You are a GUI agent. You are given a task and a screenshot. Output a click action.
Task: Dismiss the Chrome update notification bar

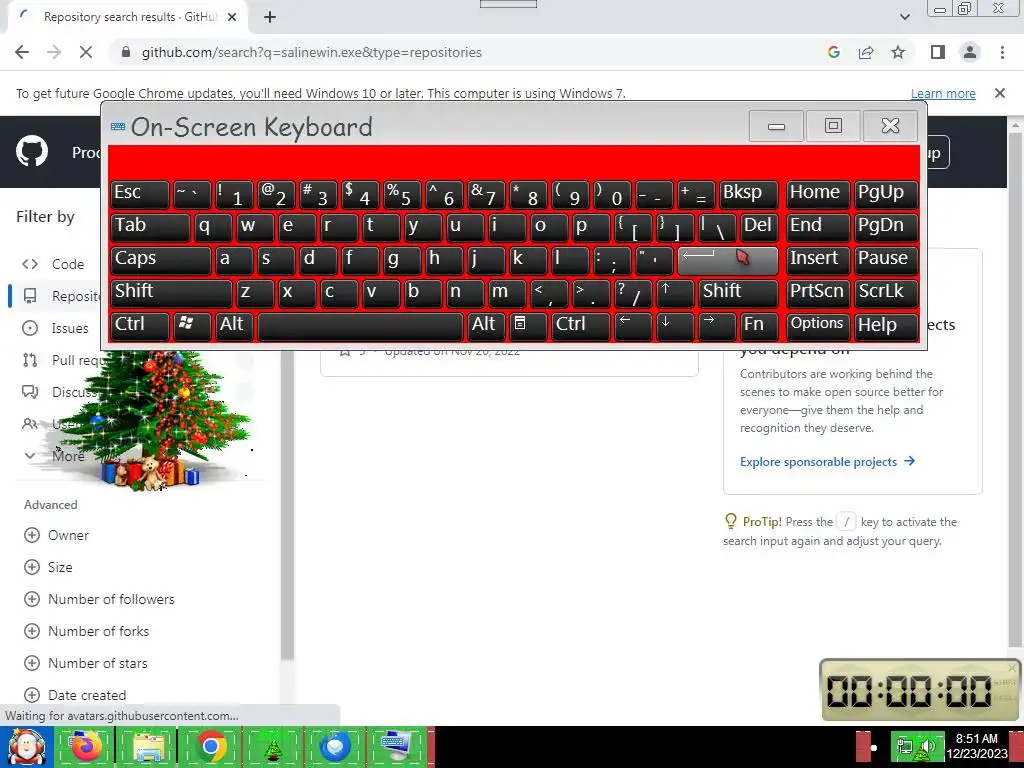point(1000,93)
